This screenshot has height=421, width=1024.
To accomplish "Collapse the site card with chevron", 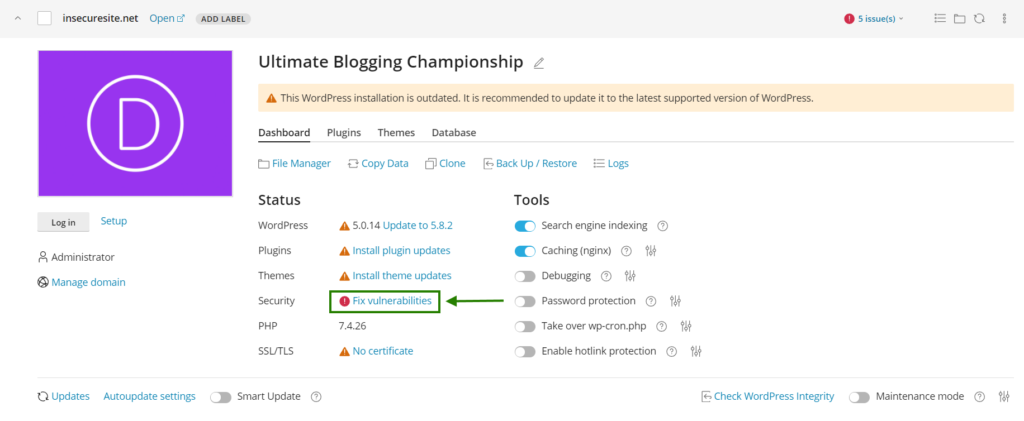I will tap(18, 18).
